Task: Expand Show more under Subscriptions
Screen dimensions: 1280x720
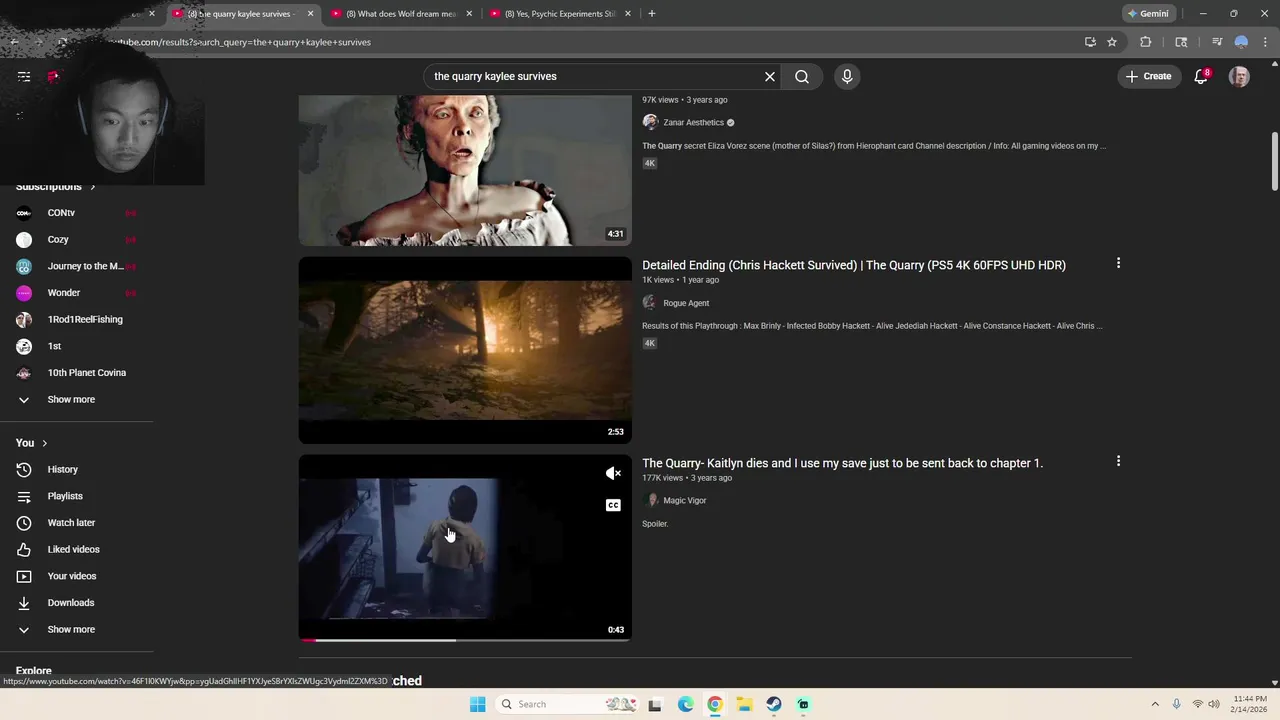Action: click(x=70, y=400)
